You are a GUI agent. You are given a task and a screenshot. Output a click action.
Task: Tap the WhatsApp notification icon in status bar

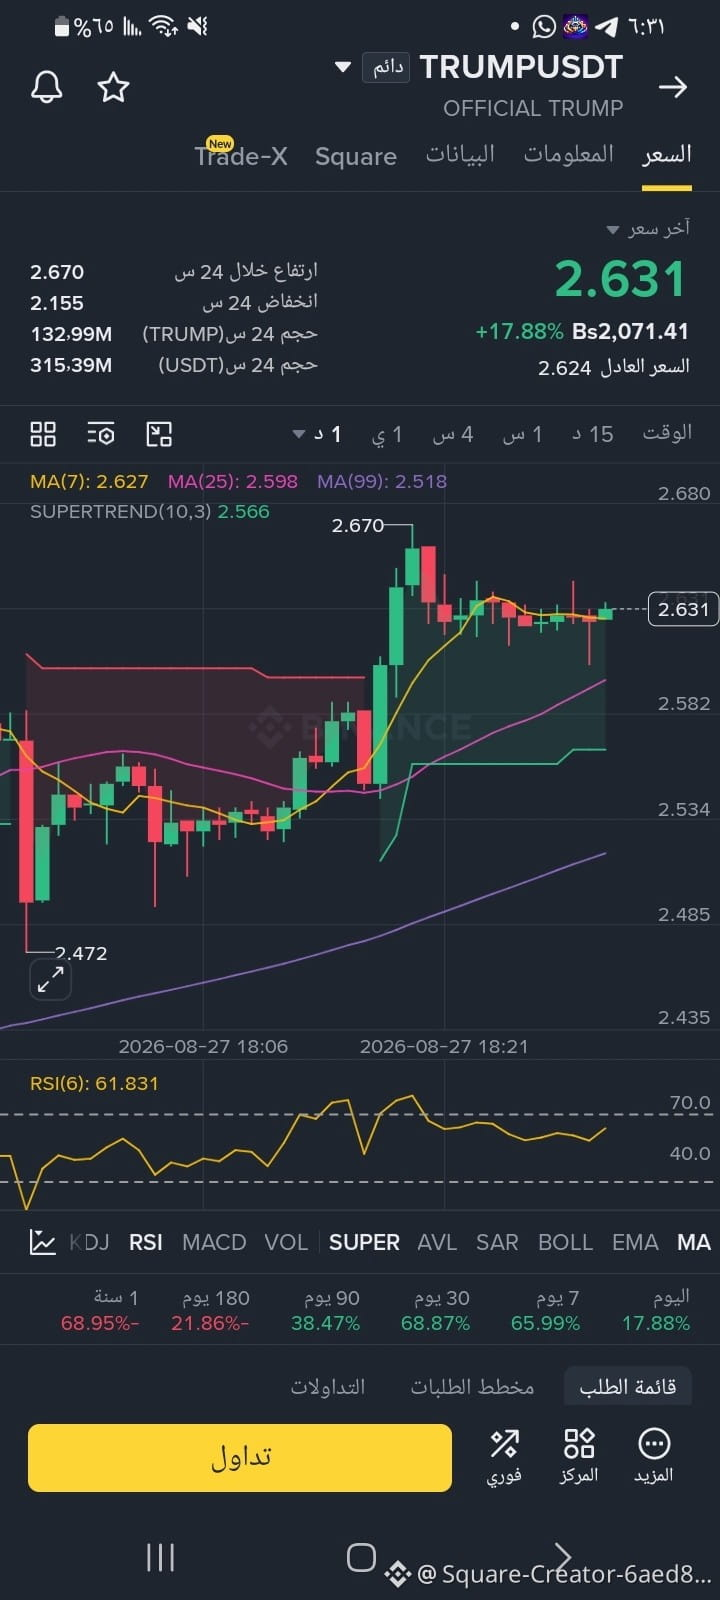click(544, 26)
